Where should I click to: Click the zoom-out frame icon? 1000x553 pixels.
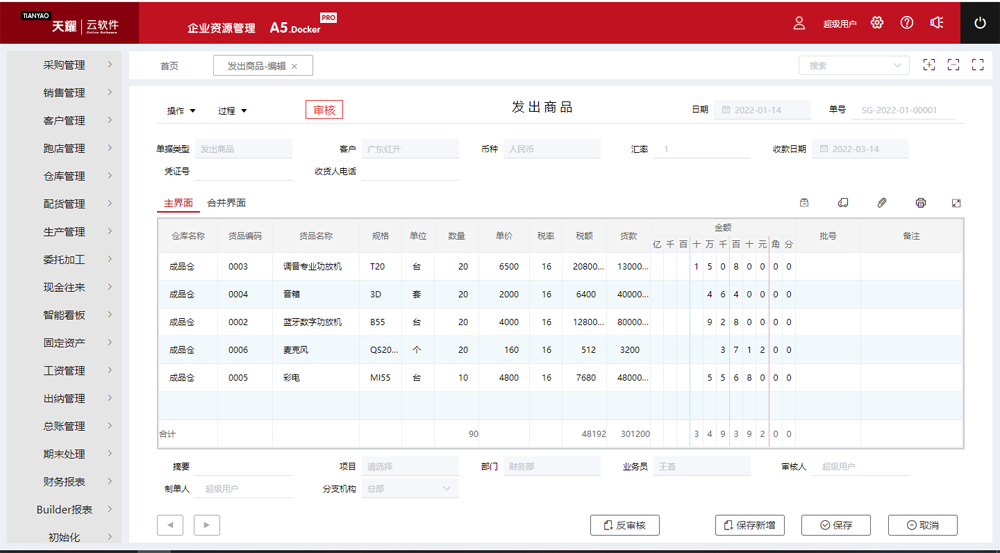tap(953, 65)
